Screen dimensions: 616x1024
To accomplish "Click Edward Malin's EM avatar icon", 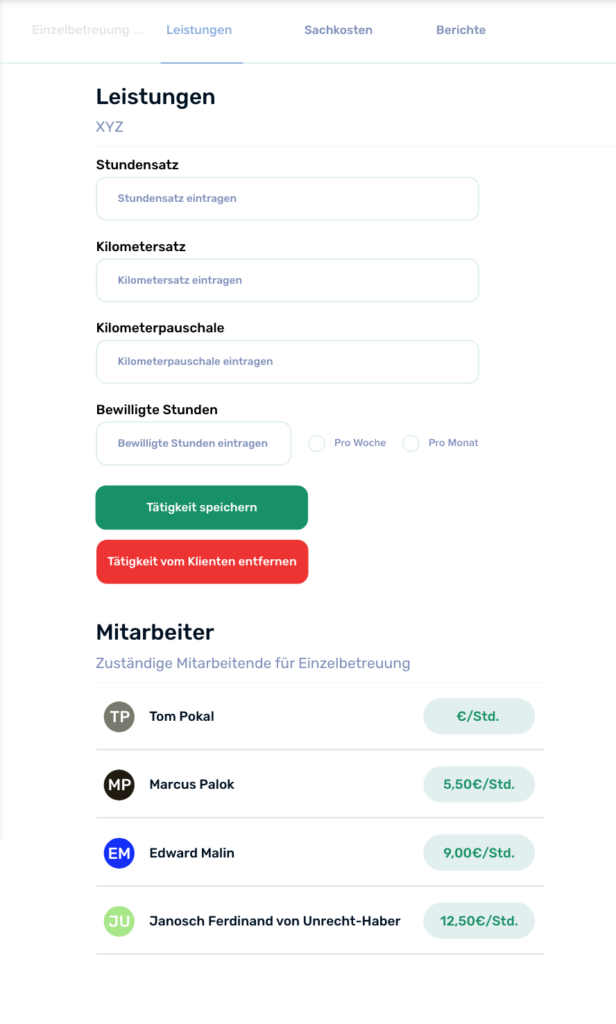I will 119,853.
